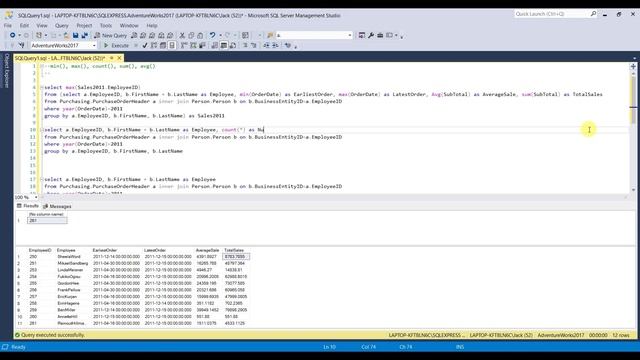Toggle IntelliSense Enabled button

coord(172,46)
